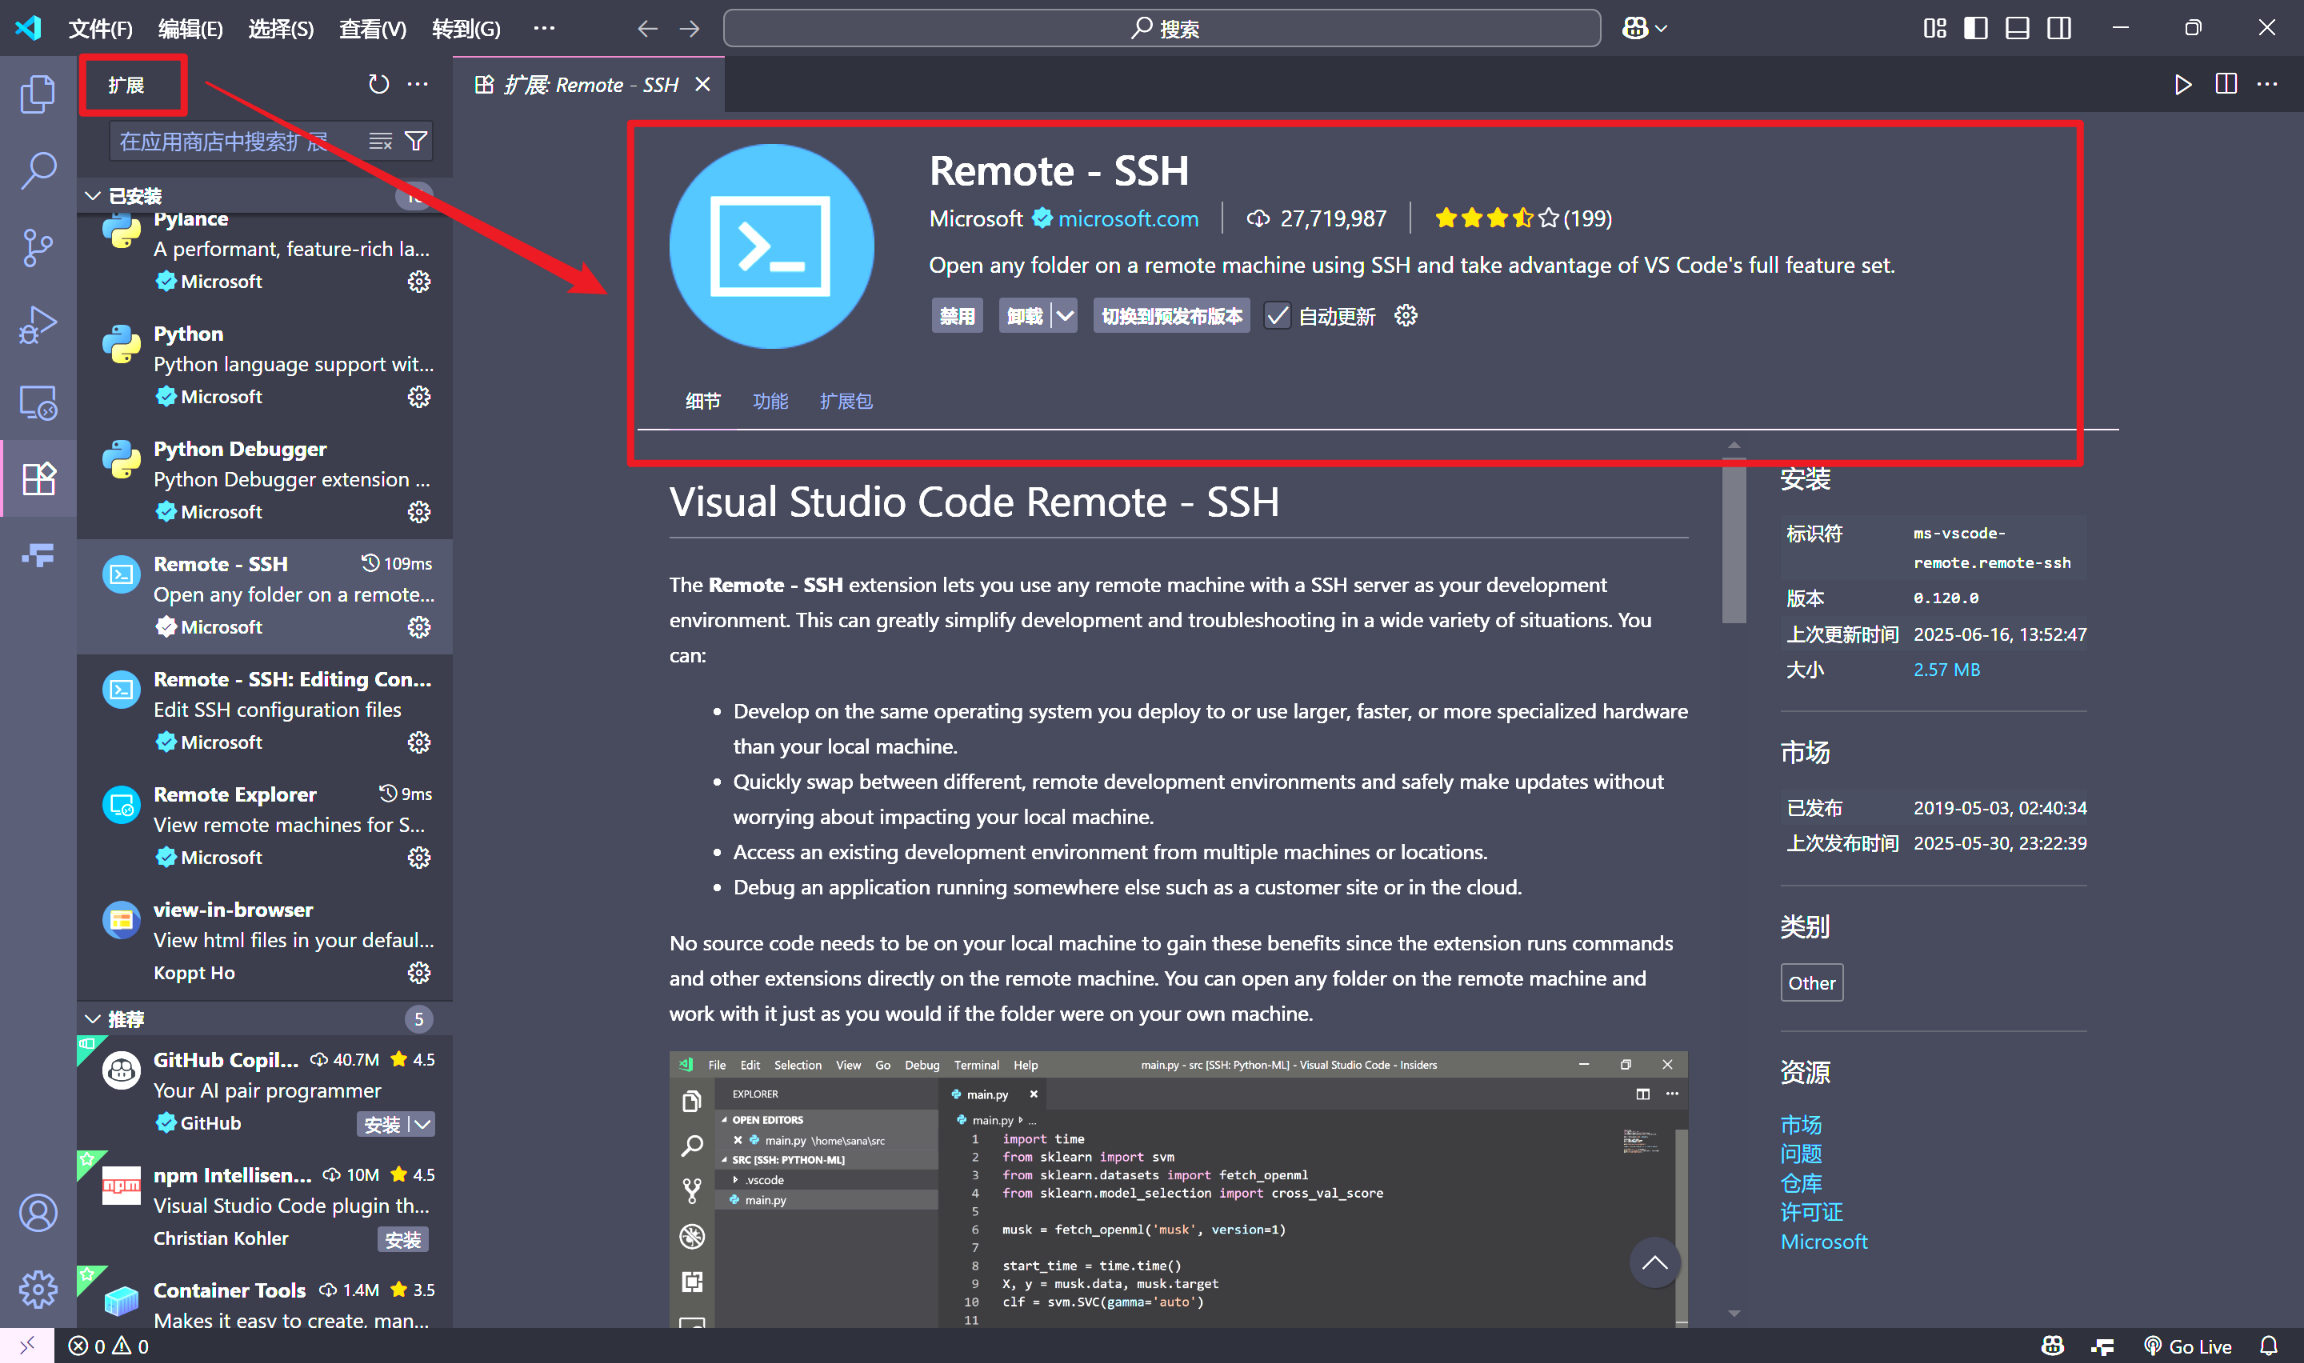The height and width of the screenshot is (1363, 2304).
Task: Toggle the bottom panel layout button
Action: pyautogui.click(x=2017, y=28)
